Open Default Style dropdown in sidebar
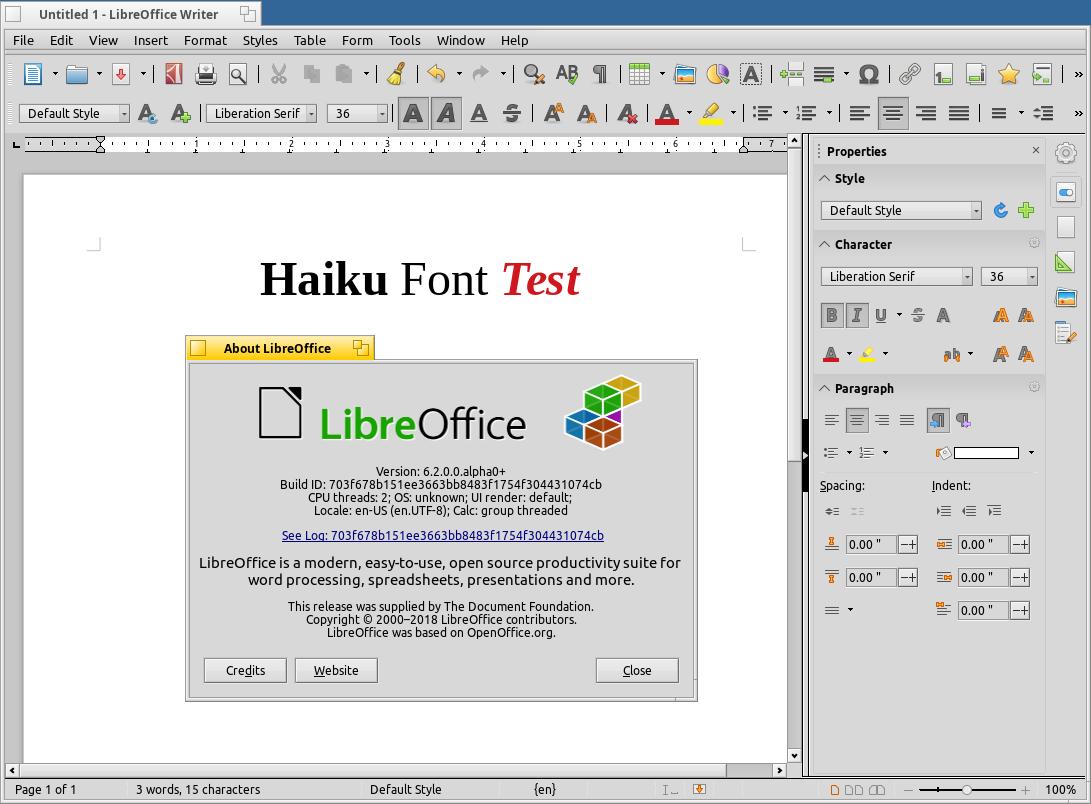Screen dimensions: 1091x804 coord(976,210)
